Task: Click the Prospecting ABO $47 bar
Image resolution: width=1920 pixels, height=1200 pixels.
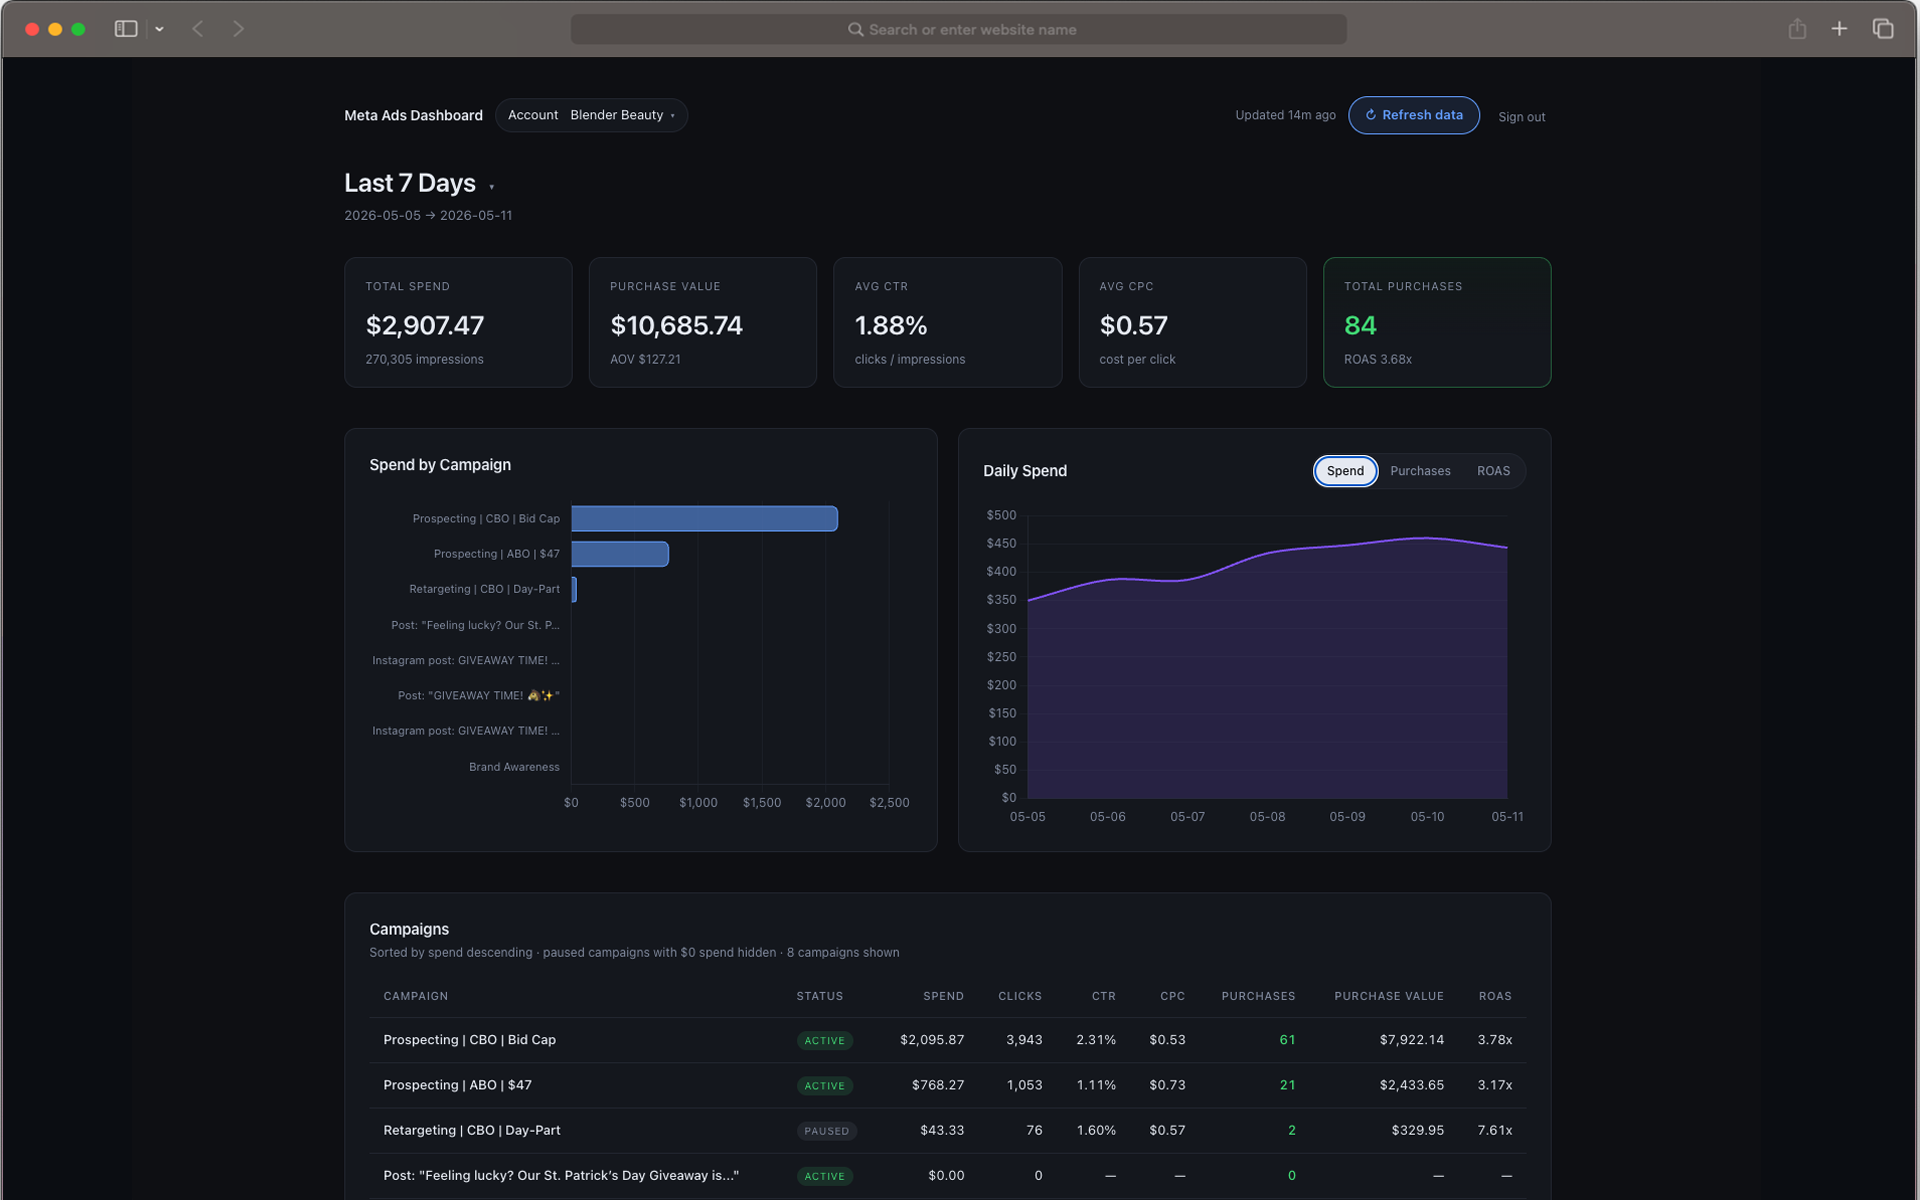Action: click(620, 554)
